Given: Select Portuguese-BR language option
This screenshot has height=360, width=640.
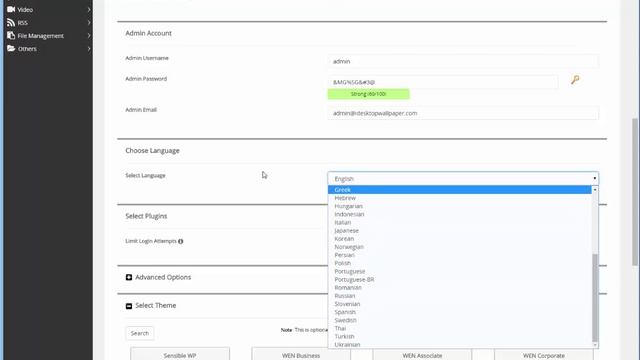Looking at the screenshot, I should (x=460, y=280).
